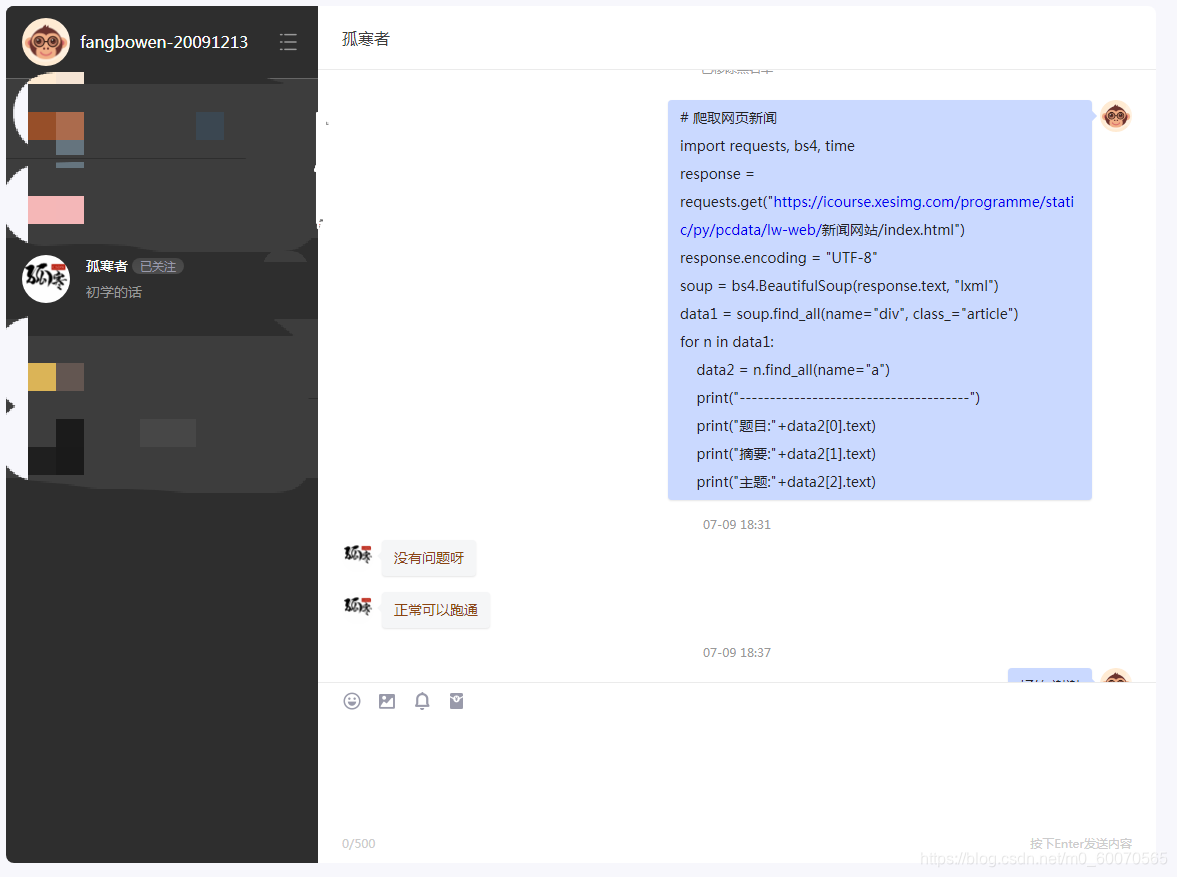Click the bell notification icon
The width and height of the screenshot is (1177, 877).
tap(422, 701)
